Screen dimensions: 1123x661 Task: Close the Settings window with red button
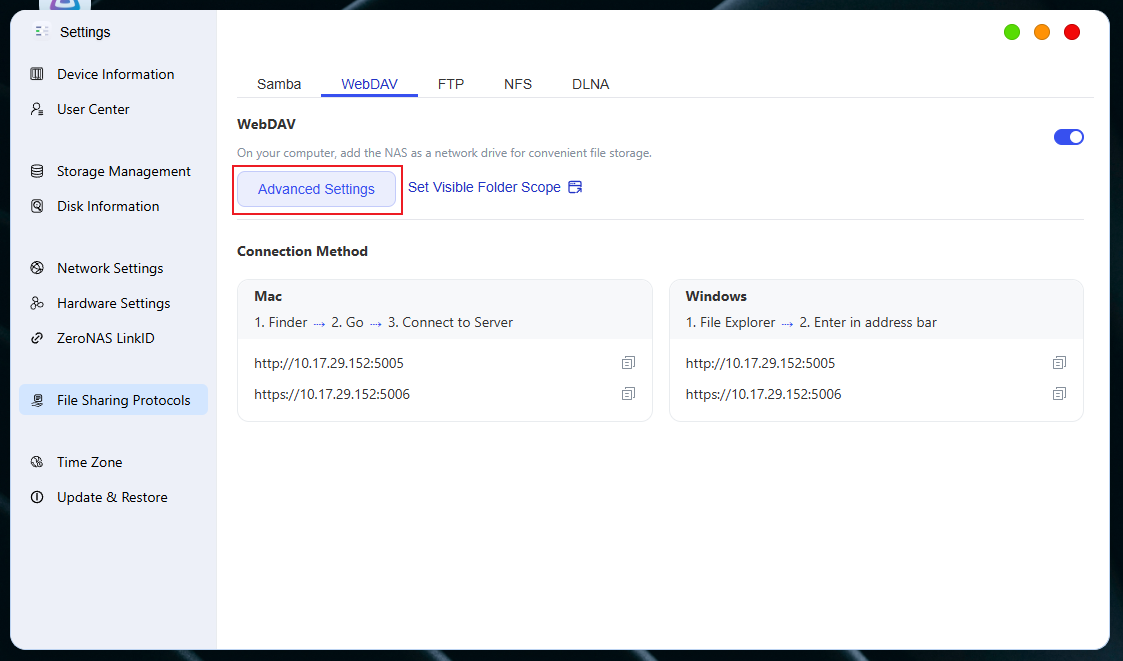coord(1072,32)
